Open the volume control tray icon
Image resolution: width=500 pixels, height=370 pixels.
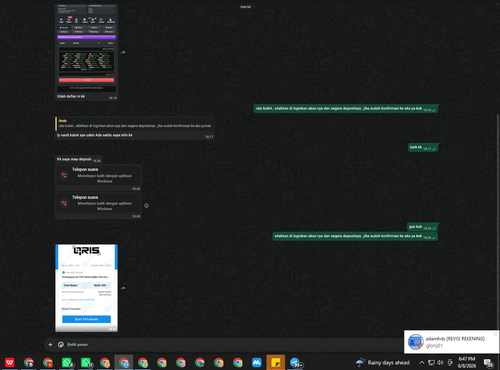point(440,362)
